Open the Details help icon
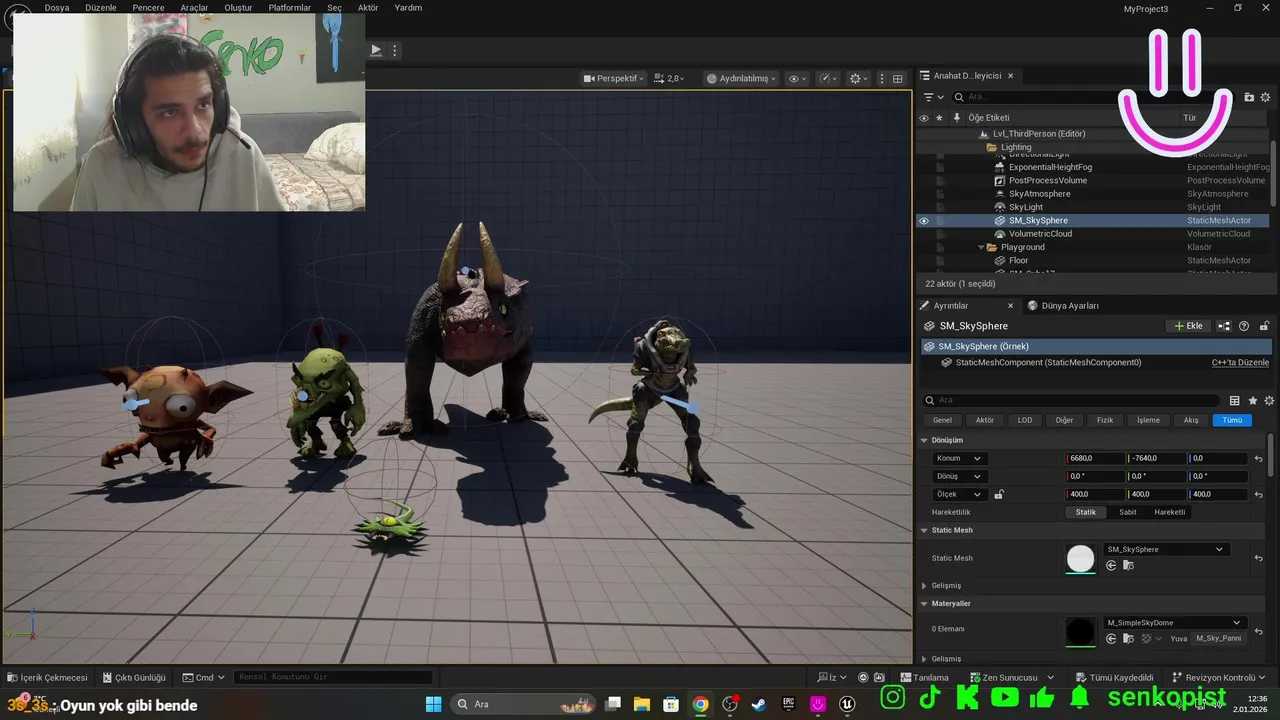Viewport: 1280px width, 720px height. (x=1244, y=326)
